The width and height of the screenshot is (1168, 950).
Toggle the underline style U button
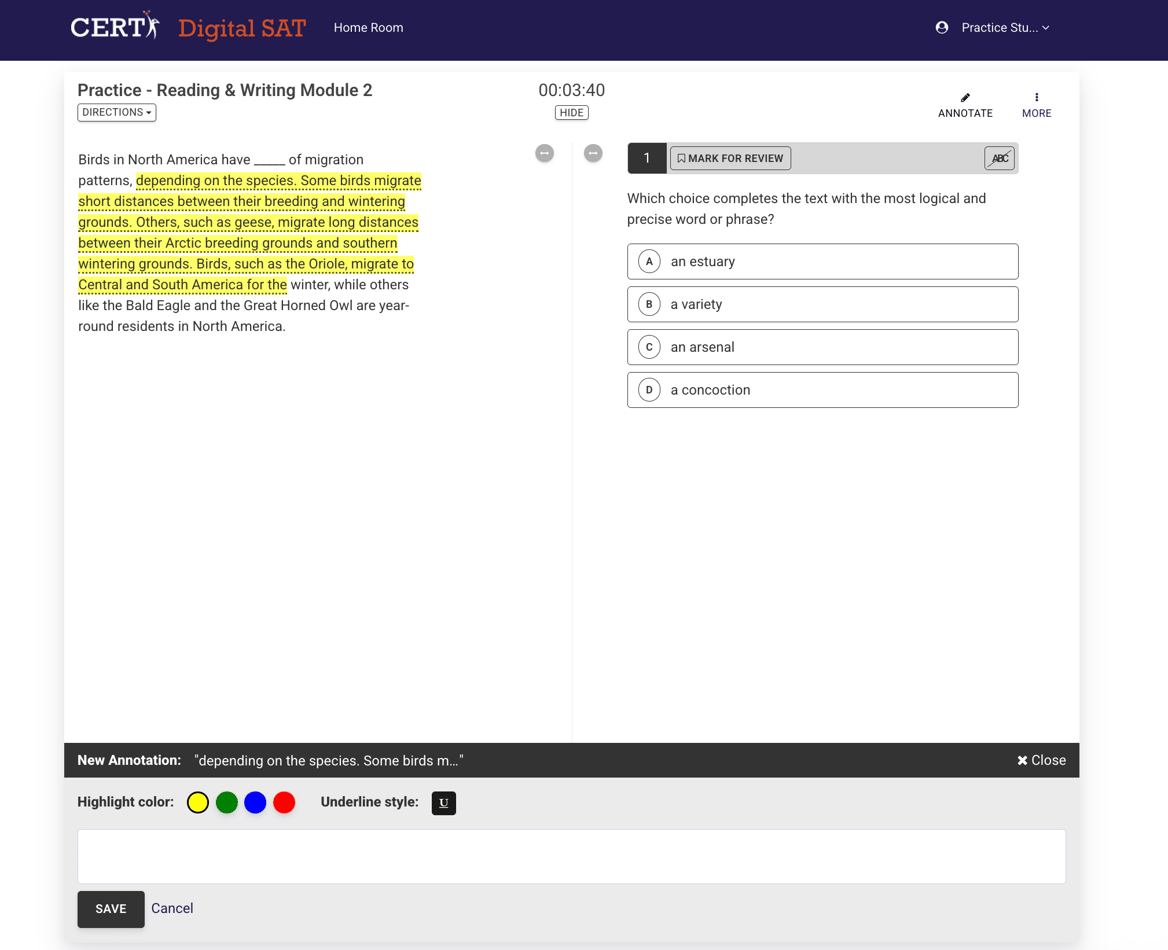443,803
